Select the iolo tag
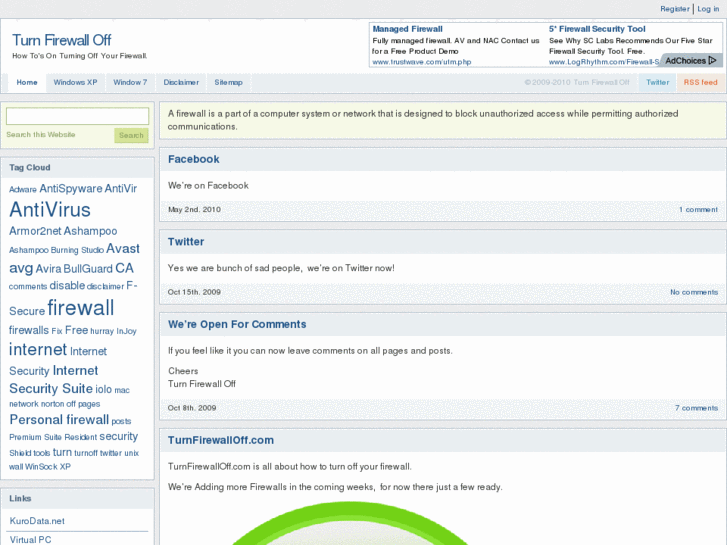 pyautogui.click(x=103, y=389)
